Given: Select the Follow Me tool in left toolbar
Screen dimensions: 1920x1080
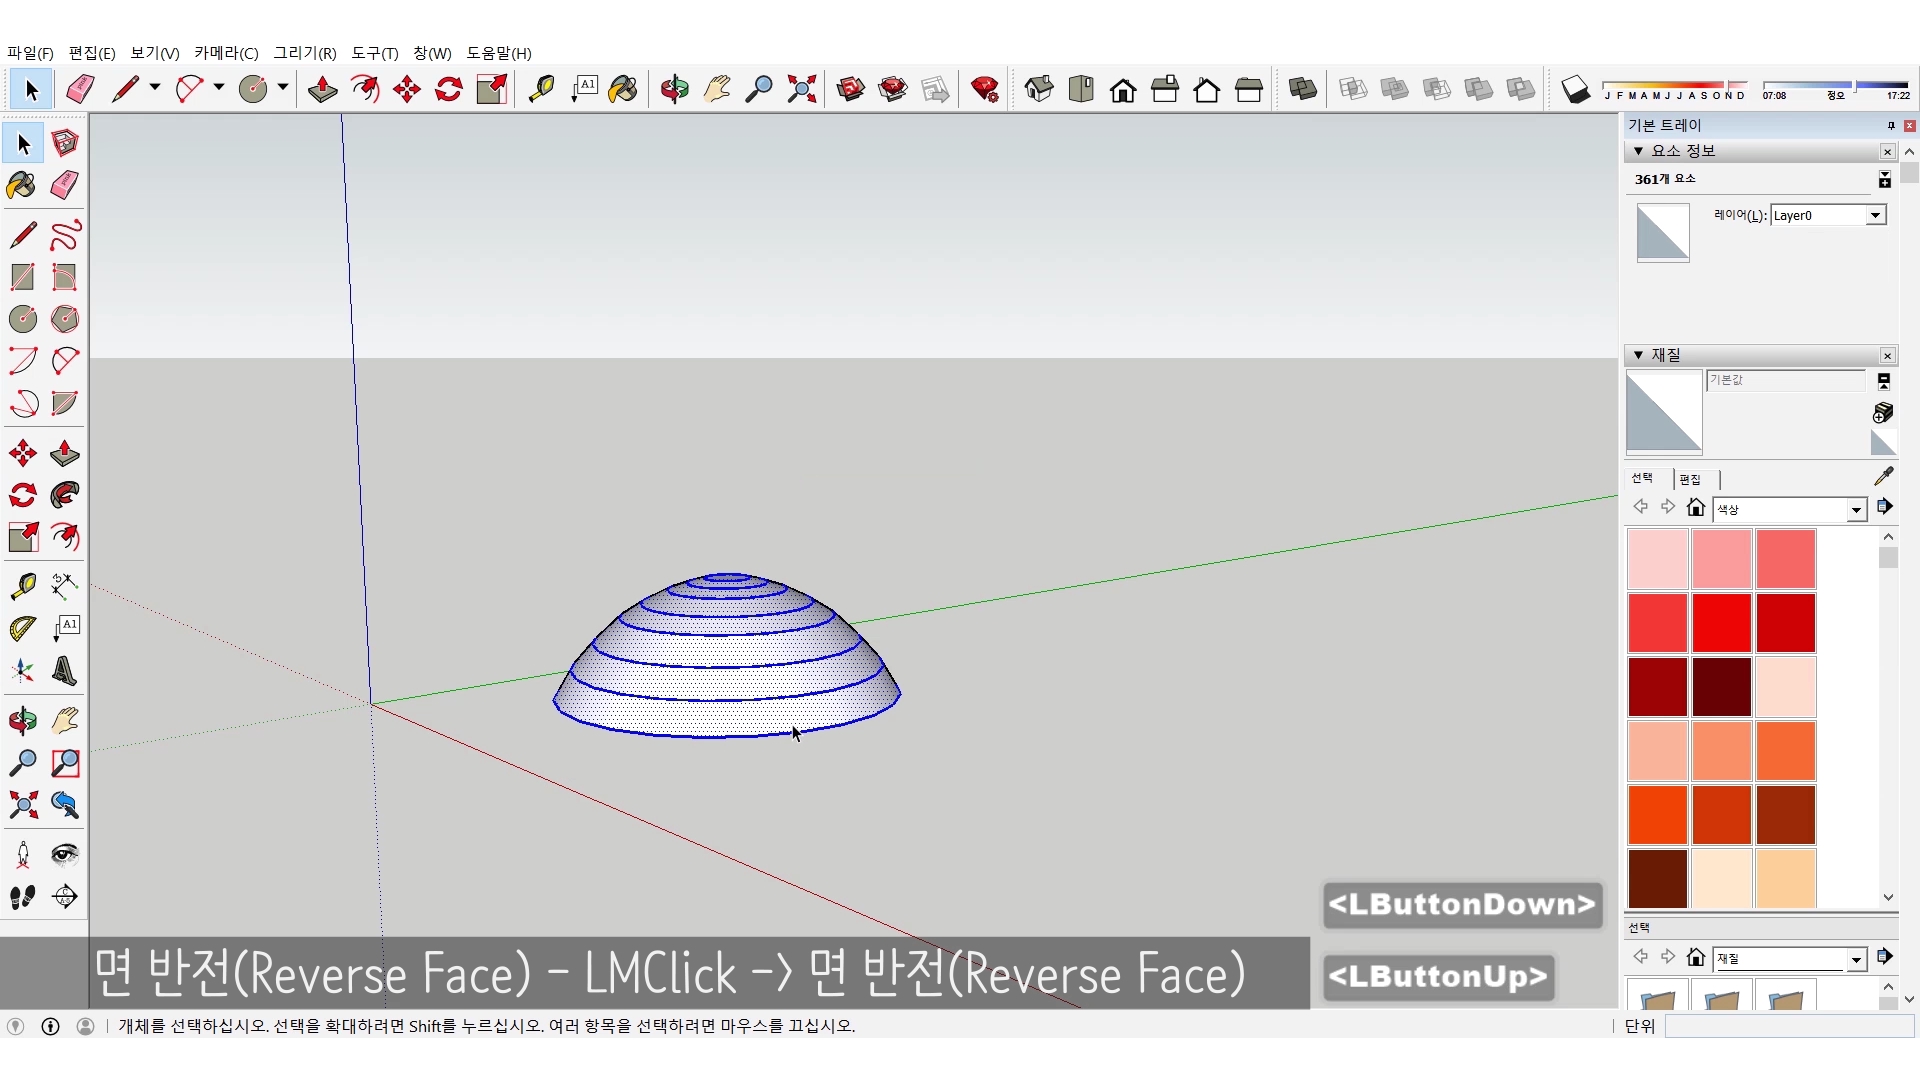Looking at the screenshot, I should (65, 495).
